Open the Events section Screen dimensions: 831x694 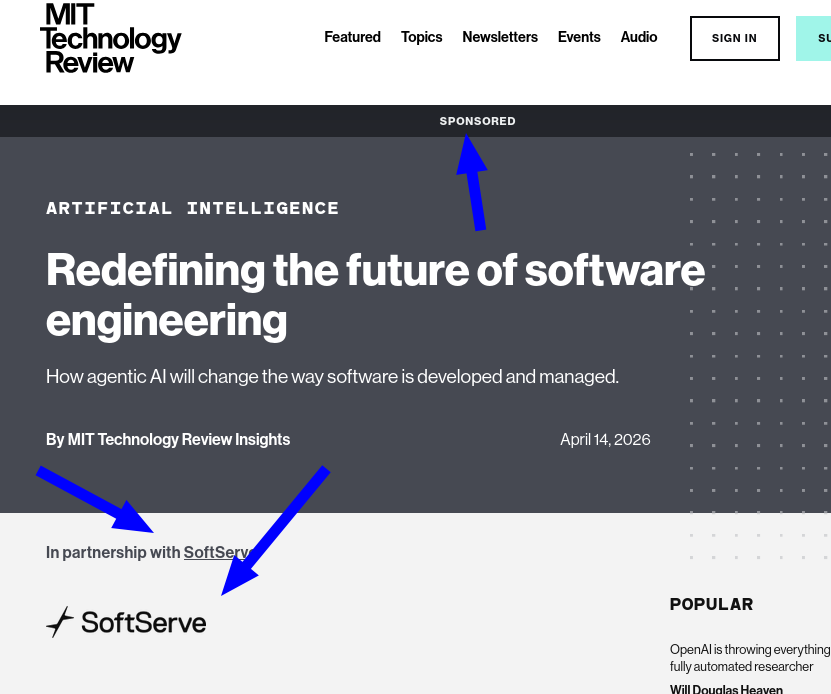tap(579, 37)
